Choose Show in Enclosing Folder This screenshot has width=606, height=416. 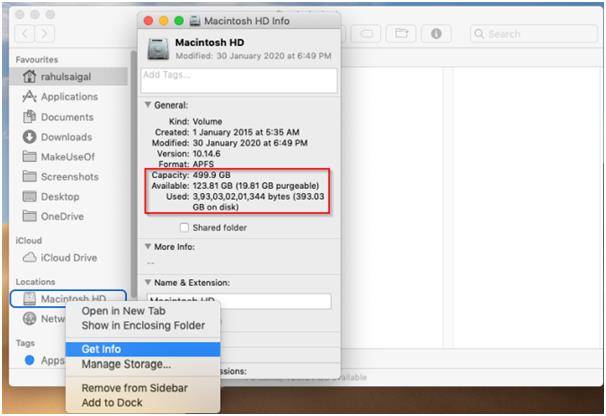pyautogui.click(x=143, y=326)
